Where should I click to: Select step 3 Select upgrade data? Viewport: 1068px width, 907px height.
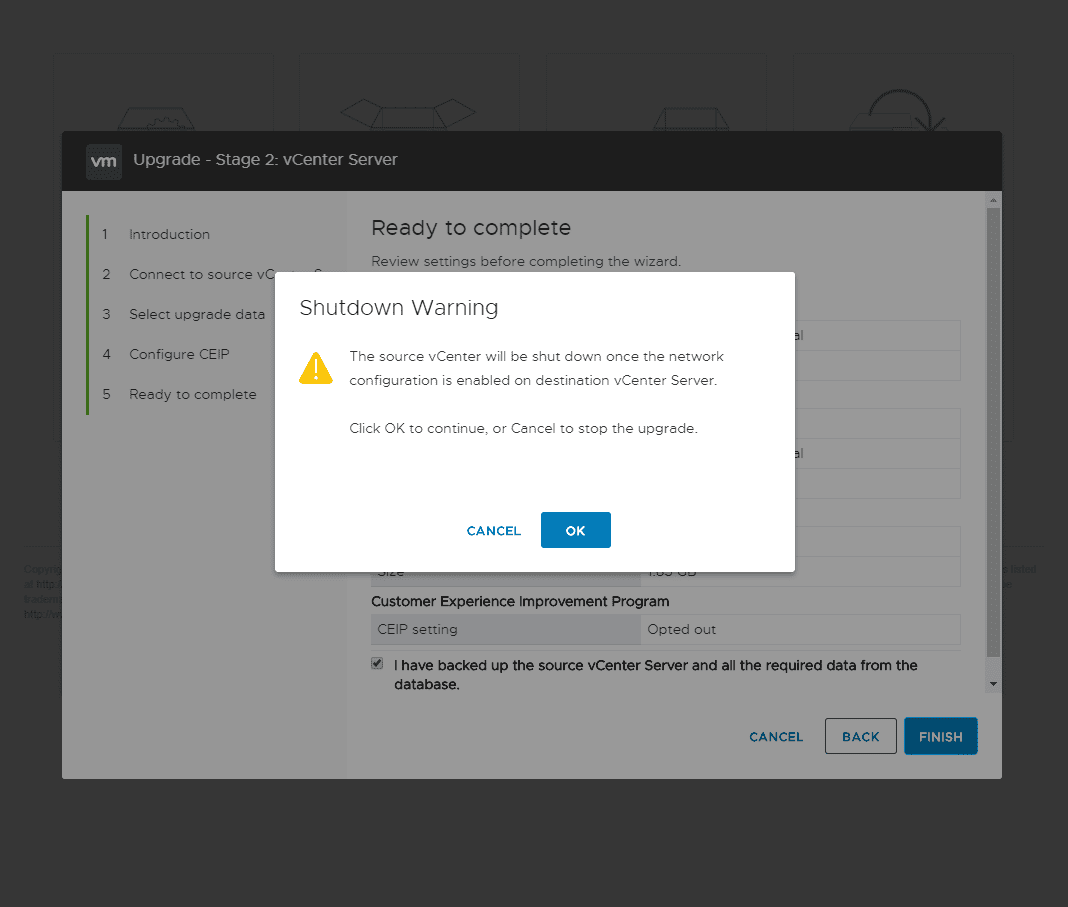click(183, 315)
